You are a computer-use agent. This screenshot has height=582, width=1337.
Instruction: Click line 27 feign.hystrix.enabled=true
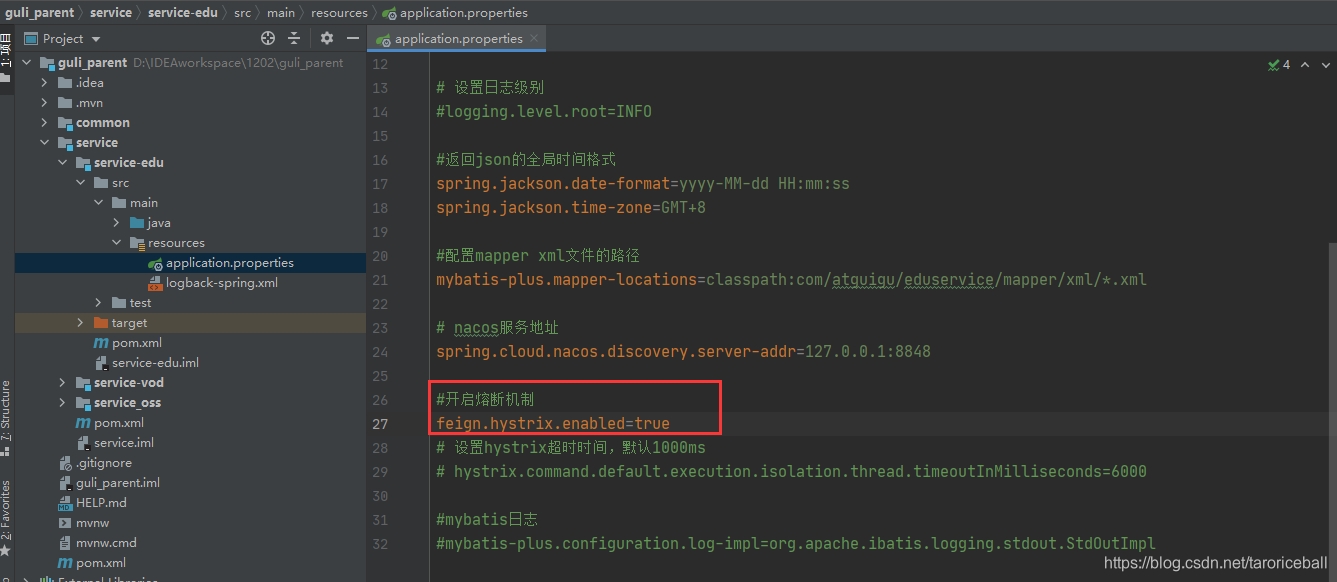click(x=553, y=423)
